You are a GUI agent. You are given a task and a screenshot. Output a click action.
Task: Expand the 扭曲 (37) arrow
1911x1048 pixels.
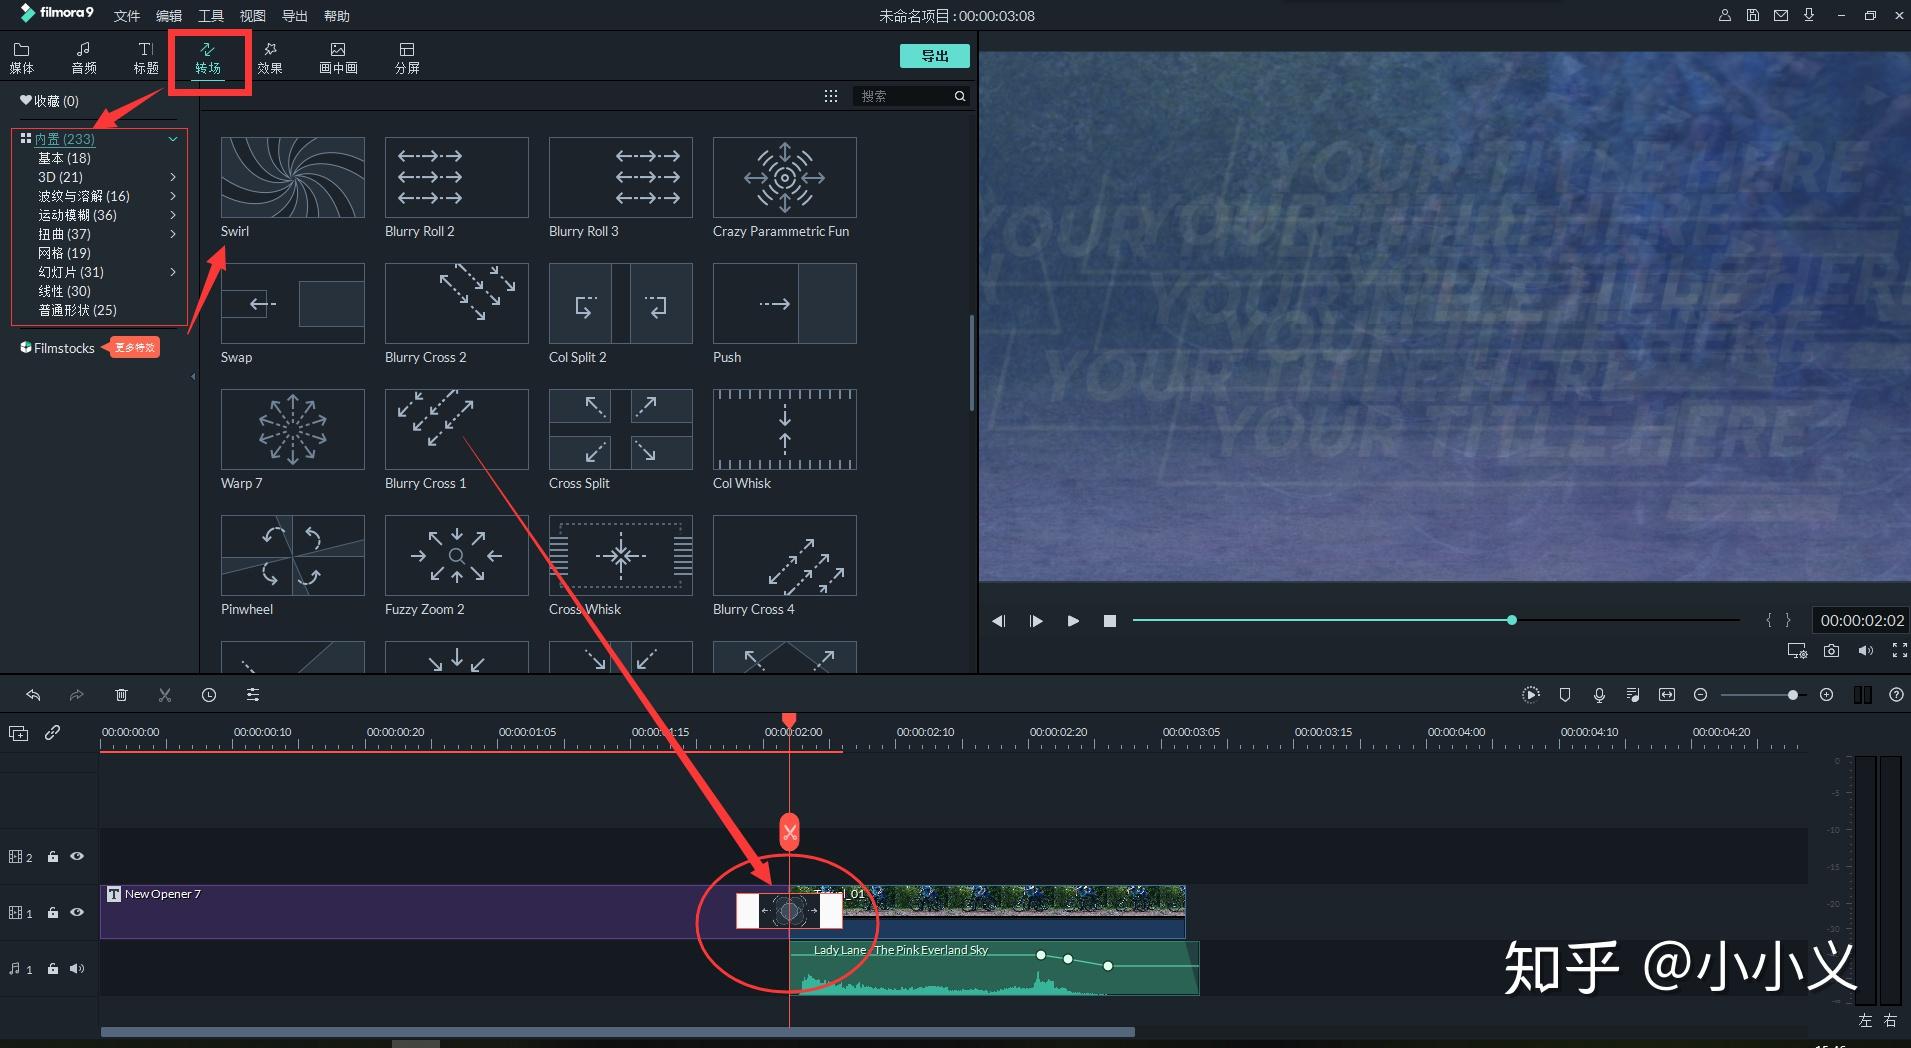173,234
